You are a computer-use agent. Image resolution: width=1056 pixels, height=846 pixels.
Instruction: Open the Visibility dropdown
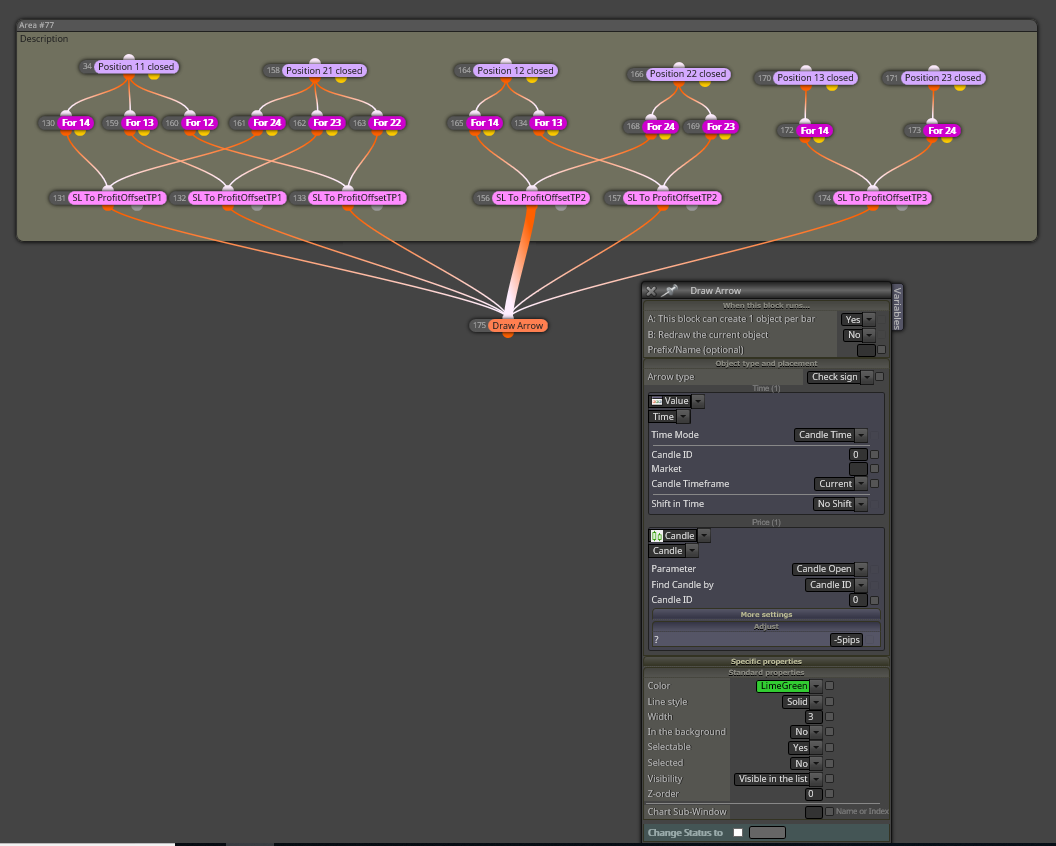click(x=778, y=779)
